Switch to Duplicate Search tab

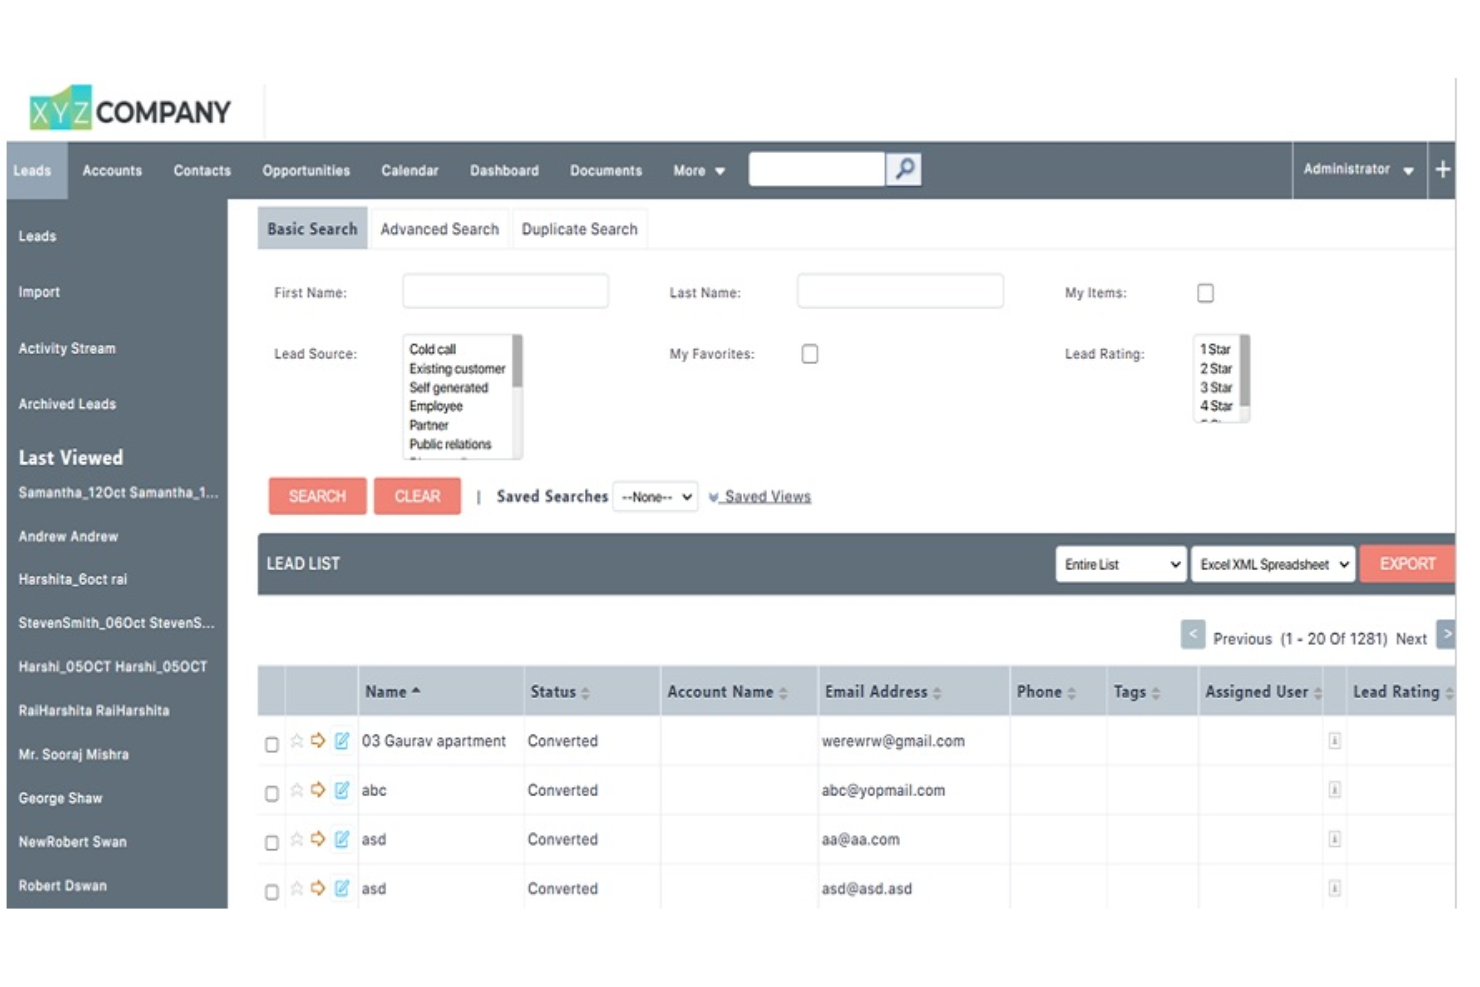point(580,229)
